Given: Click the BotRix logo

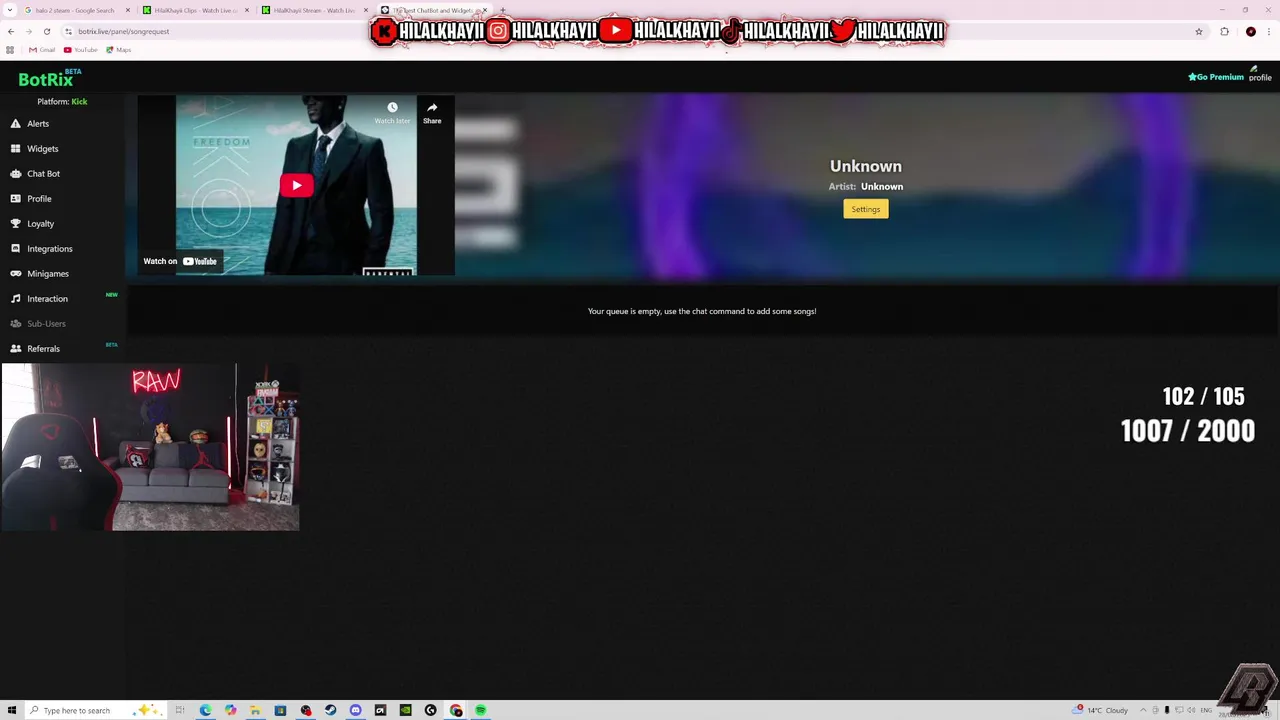Looking at the screenshot, I should tap(46, 79).
